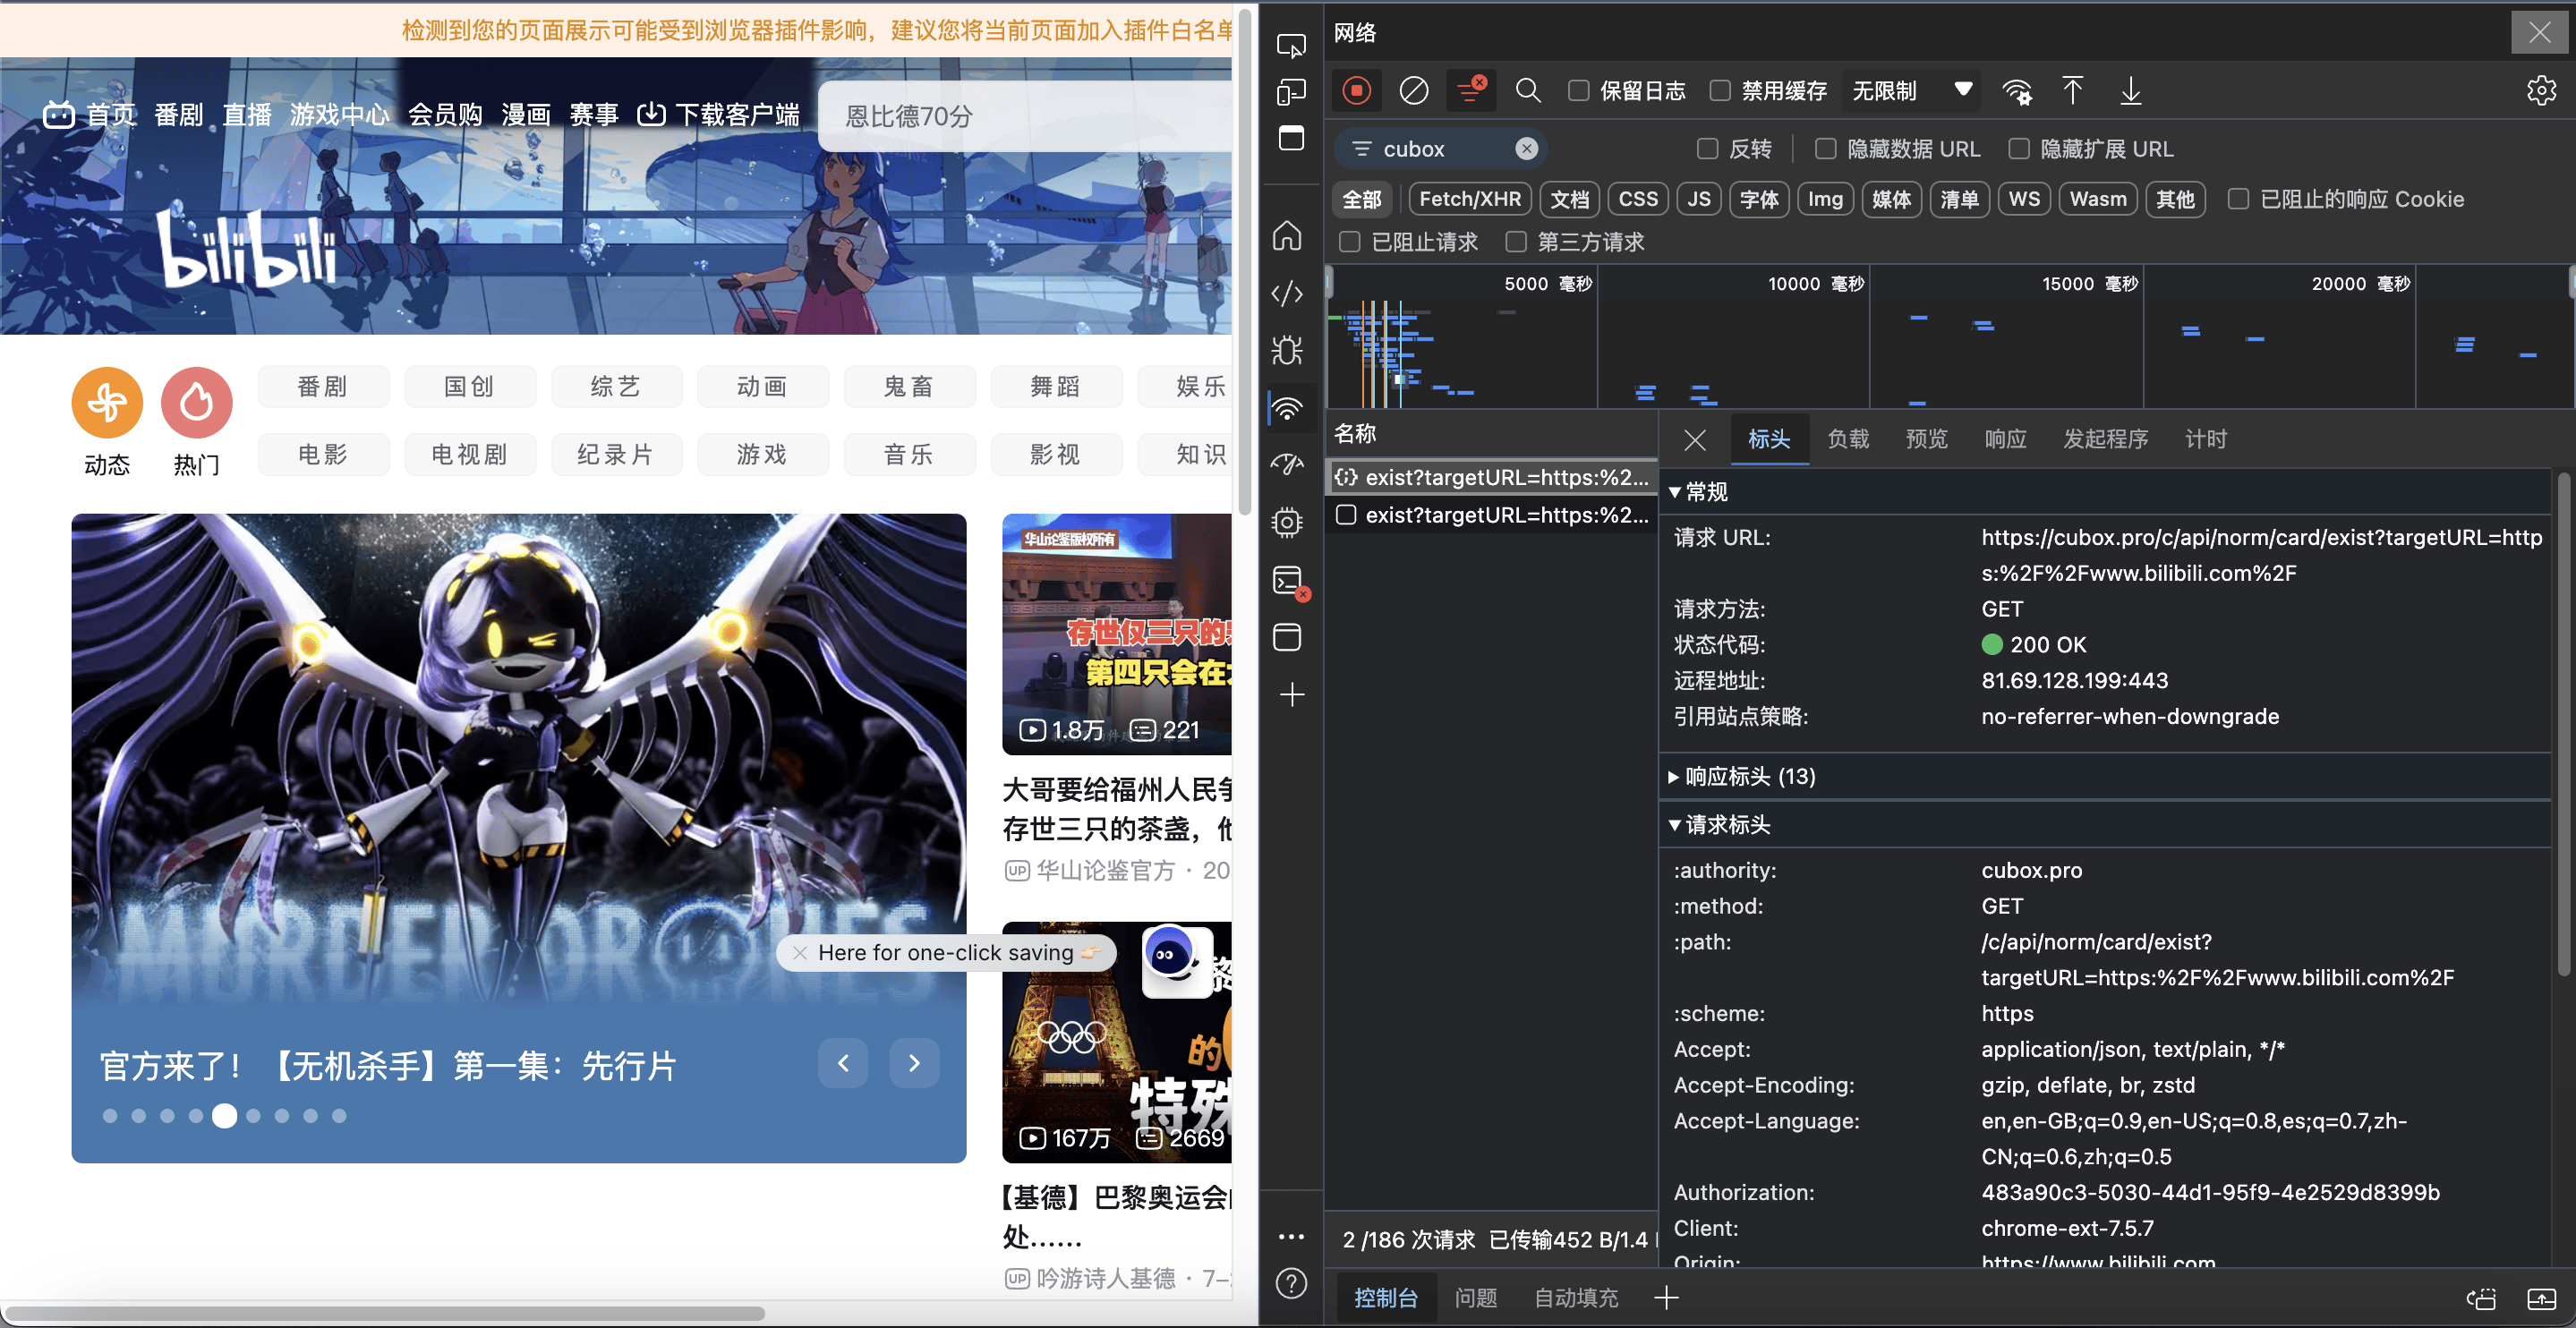
Task: Dismiss the one-click saving tooltip
Action: pos(799,953)
